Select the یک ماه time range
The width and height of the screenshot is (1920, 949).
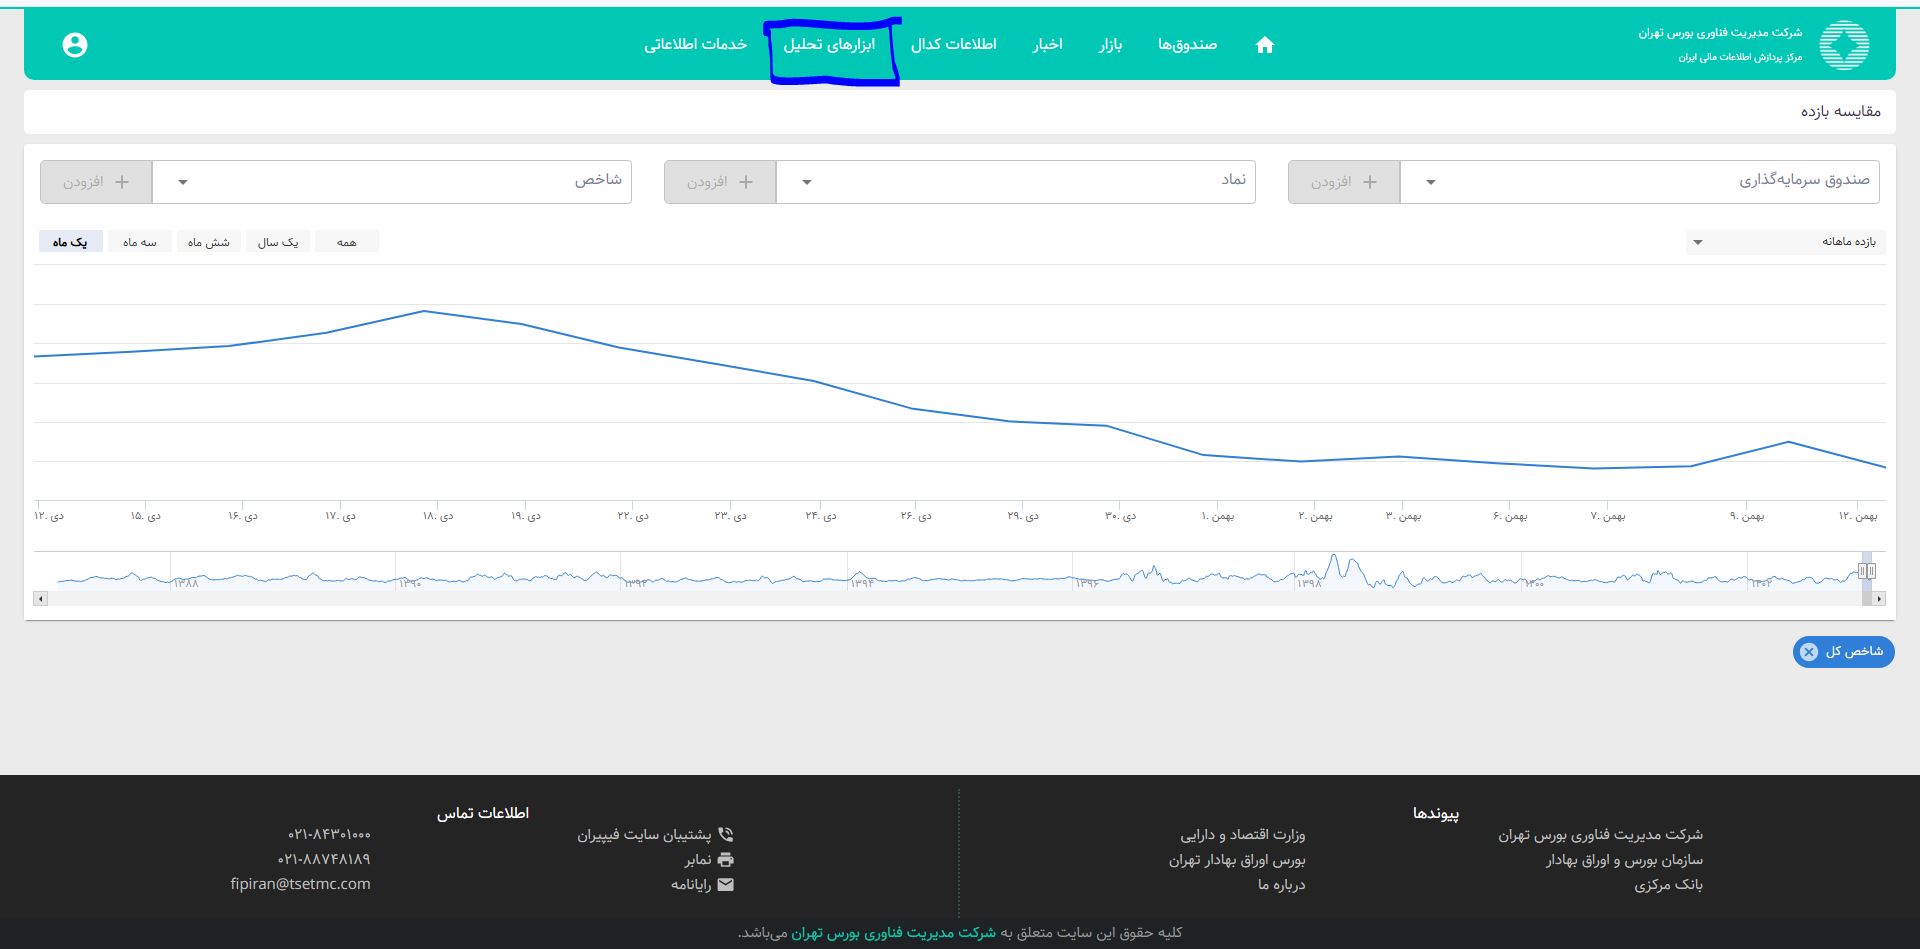[70, 242]
